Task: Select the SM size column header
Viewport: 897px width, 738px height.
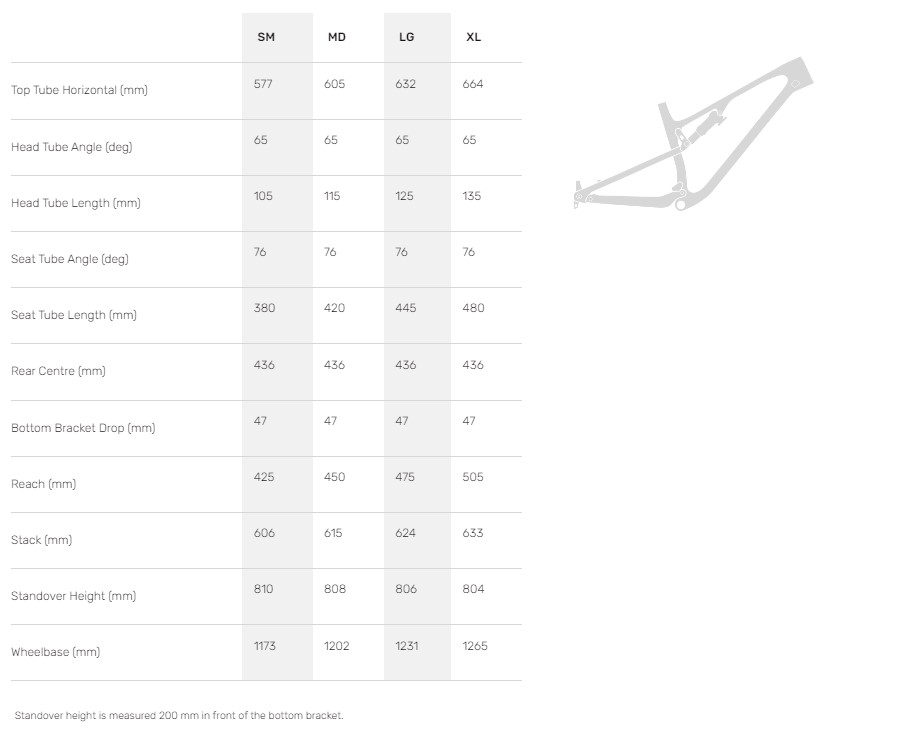Action: [x=266, y=37]
